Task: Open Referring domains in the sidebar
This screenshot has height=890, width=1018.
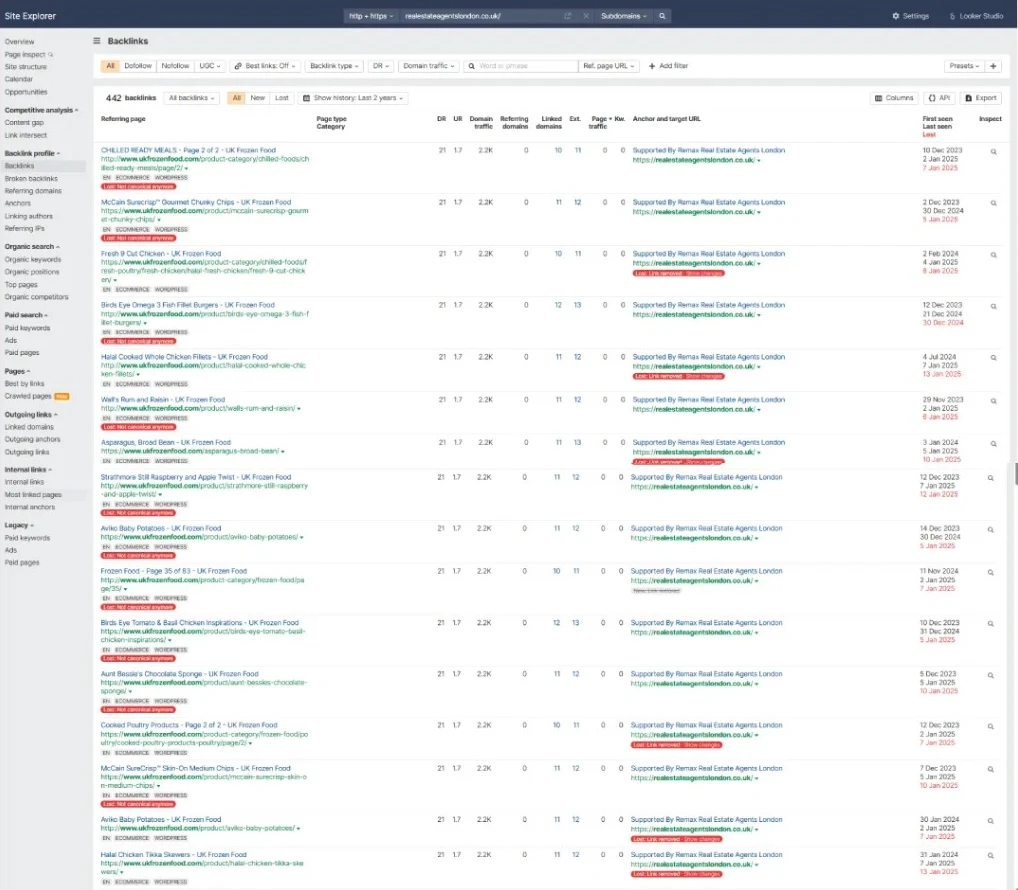Action: pos(33,191)
